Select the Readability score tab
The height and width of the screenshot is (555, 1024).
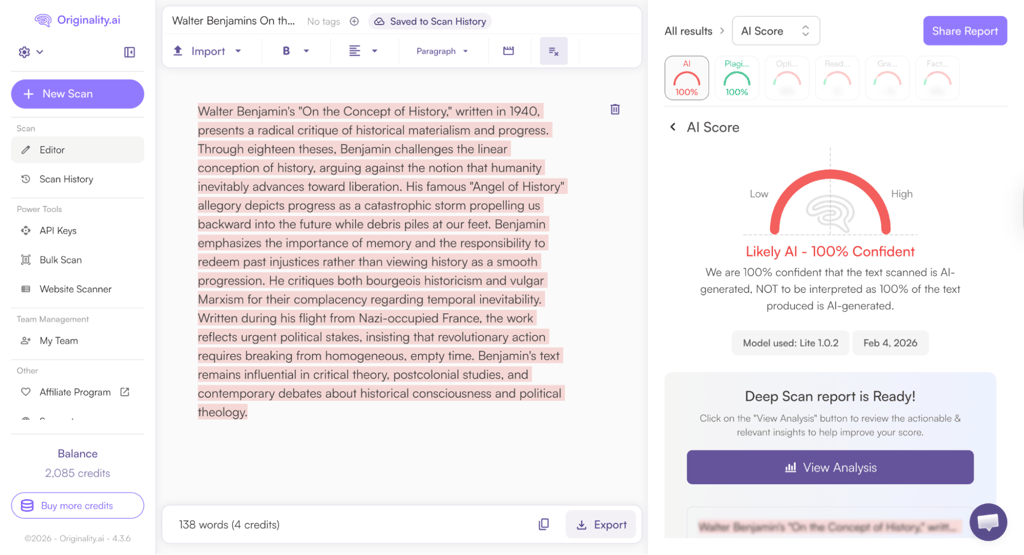[837, 78]
